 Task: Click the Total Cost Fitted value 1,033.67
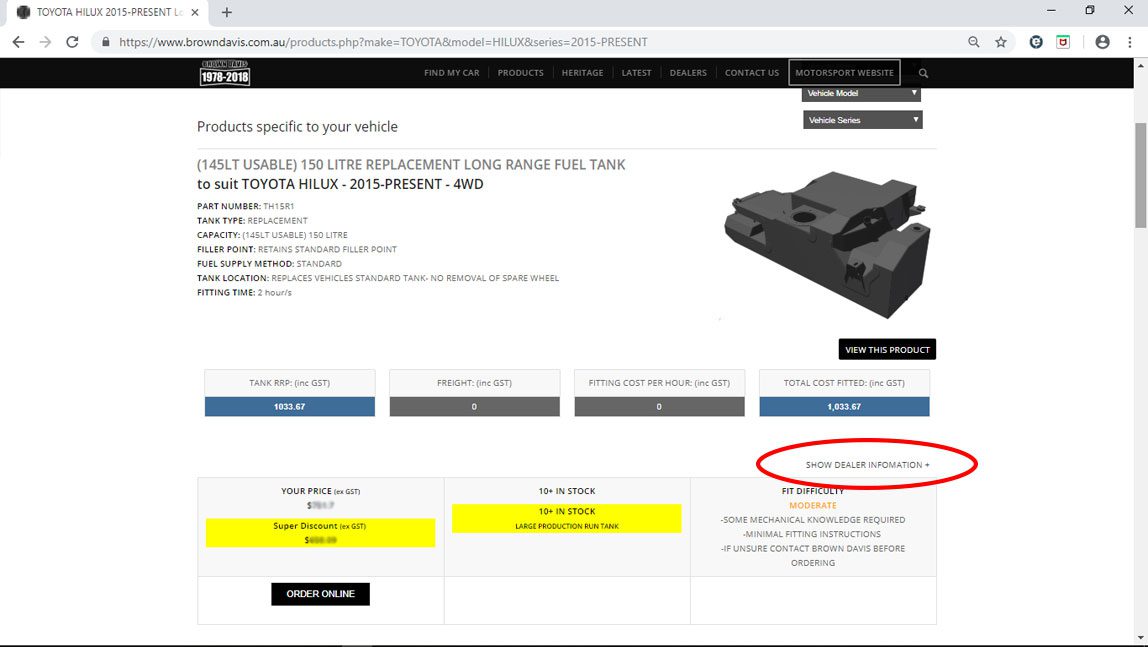point(844,407)
